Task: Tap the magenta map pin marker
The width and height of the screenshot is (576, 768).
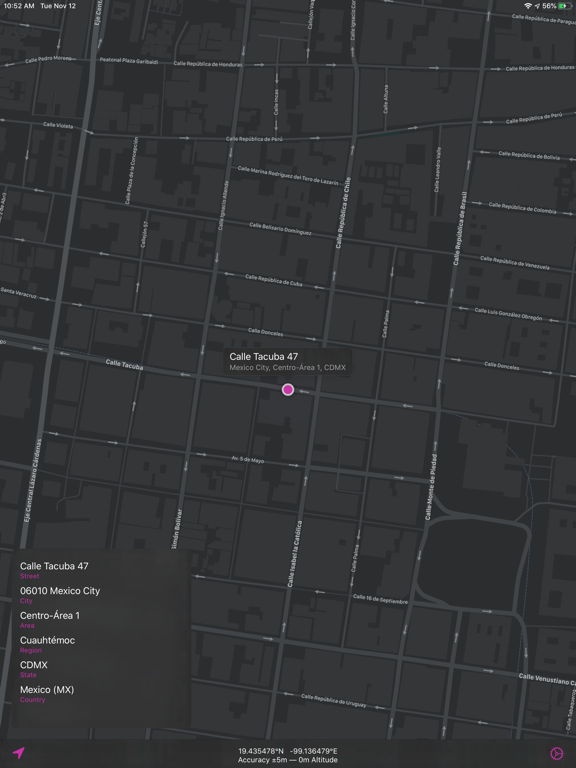Action: point(288,389)
